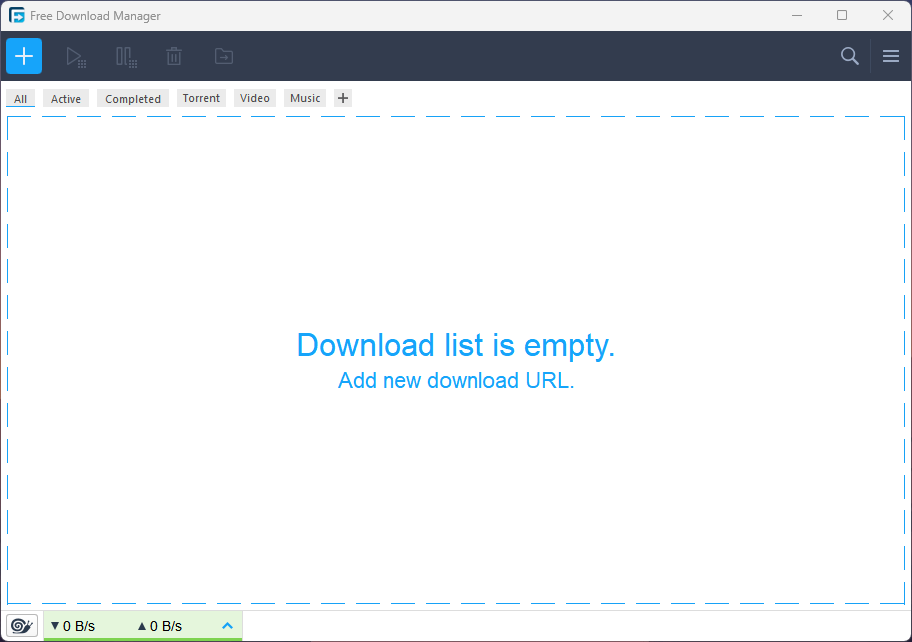This screenshot has width=912, height=642.
Task: Open the hamburger main menu
Action: 890,56
